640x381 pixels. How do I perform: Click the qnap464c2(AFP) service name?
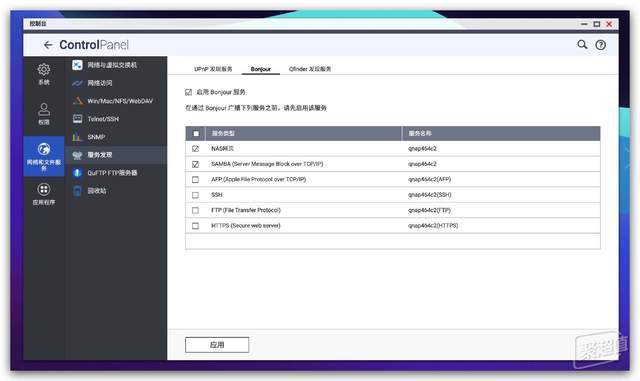429,179
